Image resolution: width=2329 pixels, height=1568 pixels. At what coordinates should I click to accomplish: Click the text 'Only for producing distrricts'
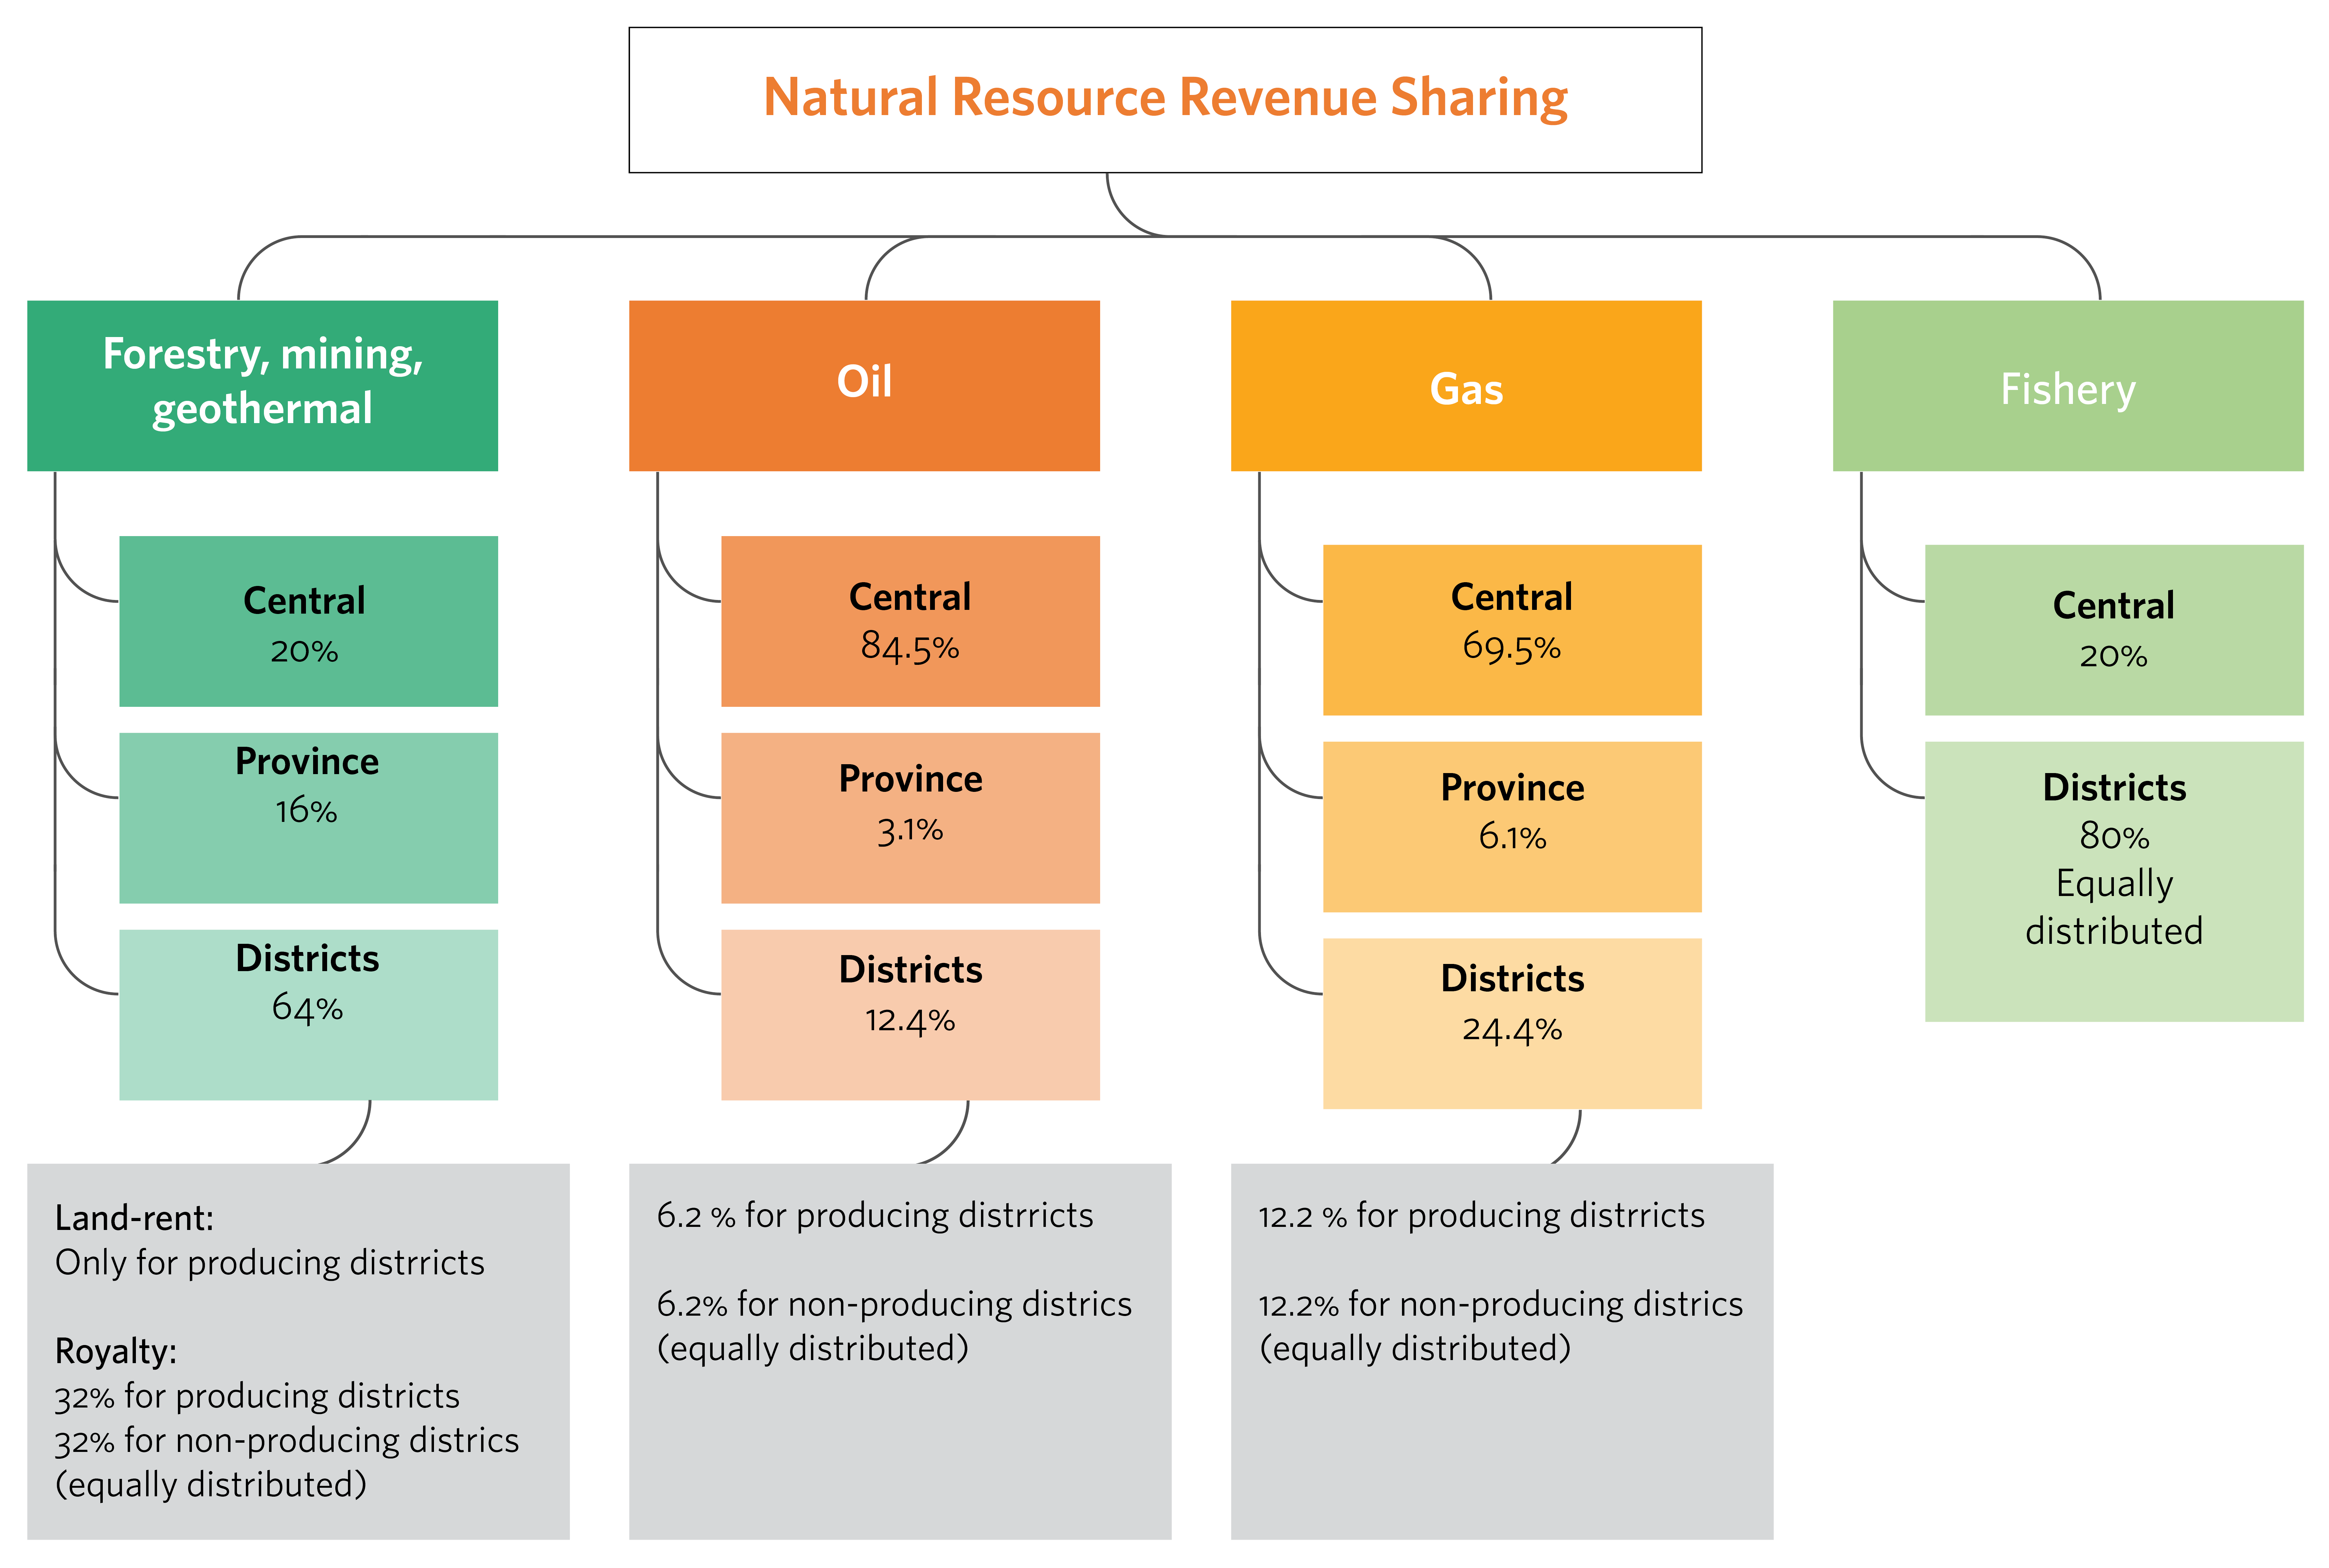(x=270, y=1263)
